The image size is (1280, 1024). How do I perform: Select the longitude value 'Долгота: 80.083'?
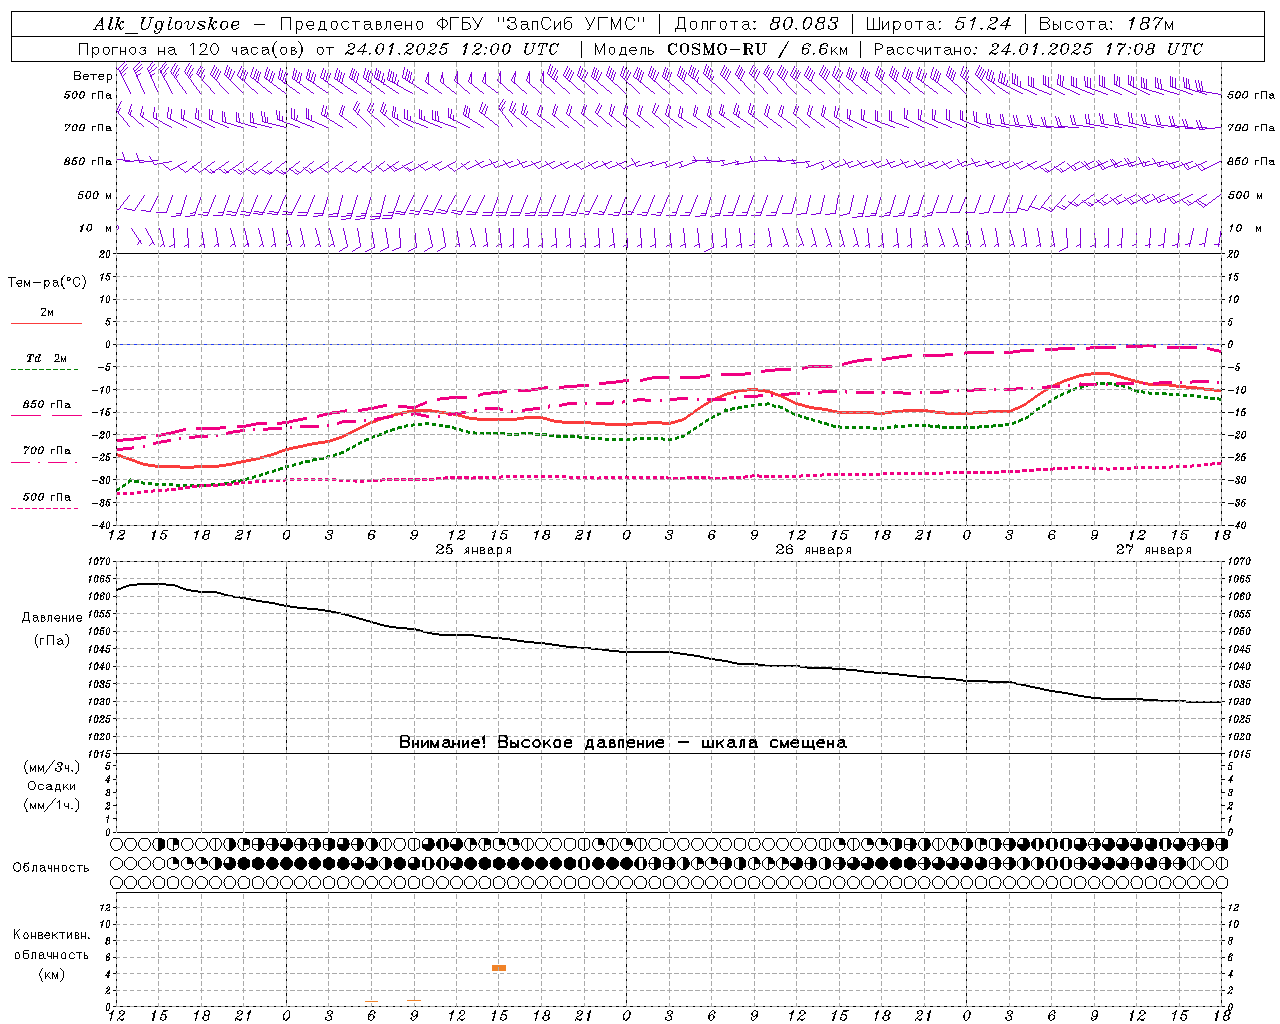757,24
